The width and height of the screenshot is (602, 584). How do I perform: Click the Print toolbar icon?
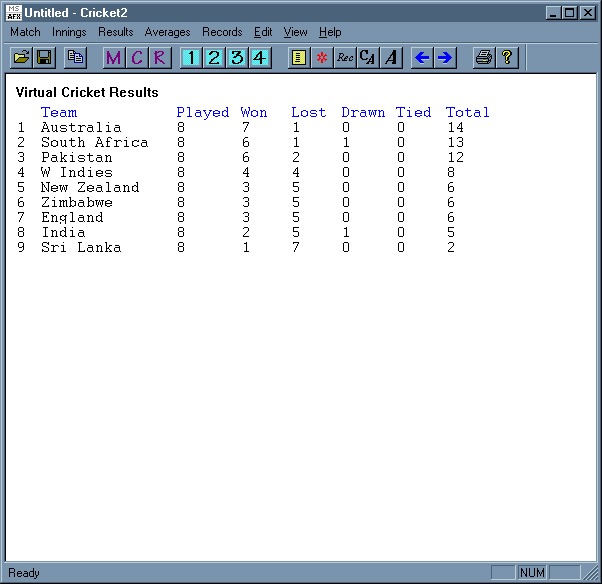point(483,58)
